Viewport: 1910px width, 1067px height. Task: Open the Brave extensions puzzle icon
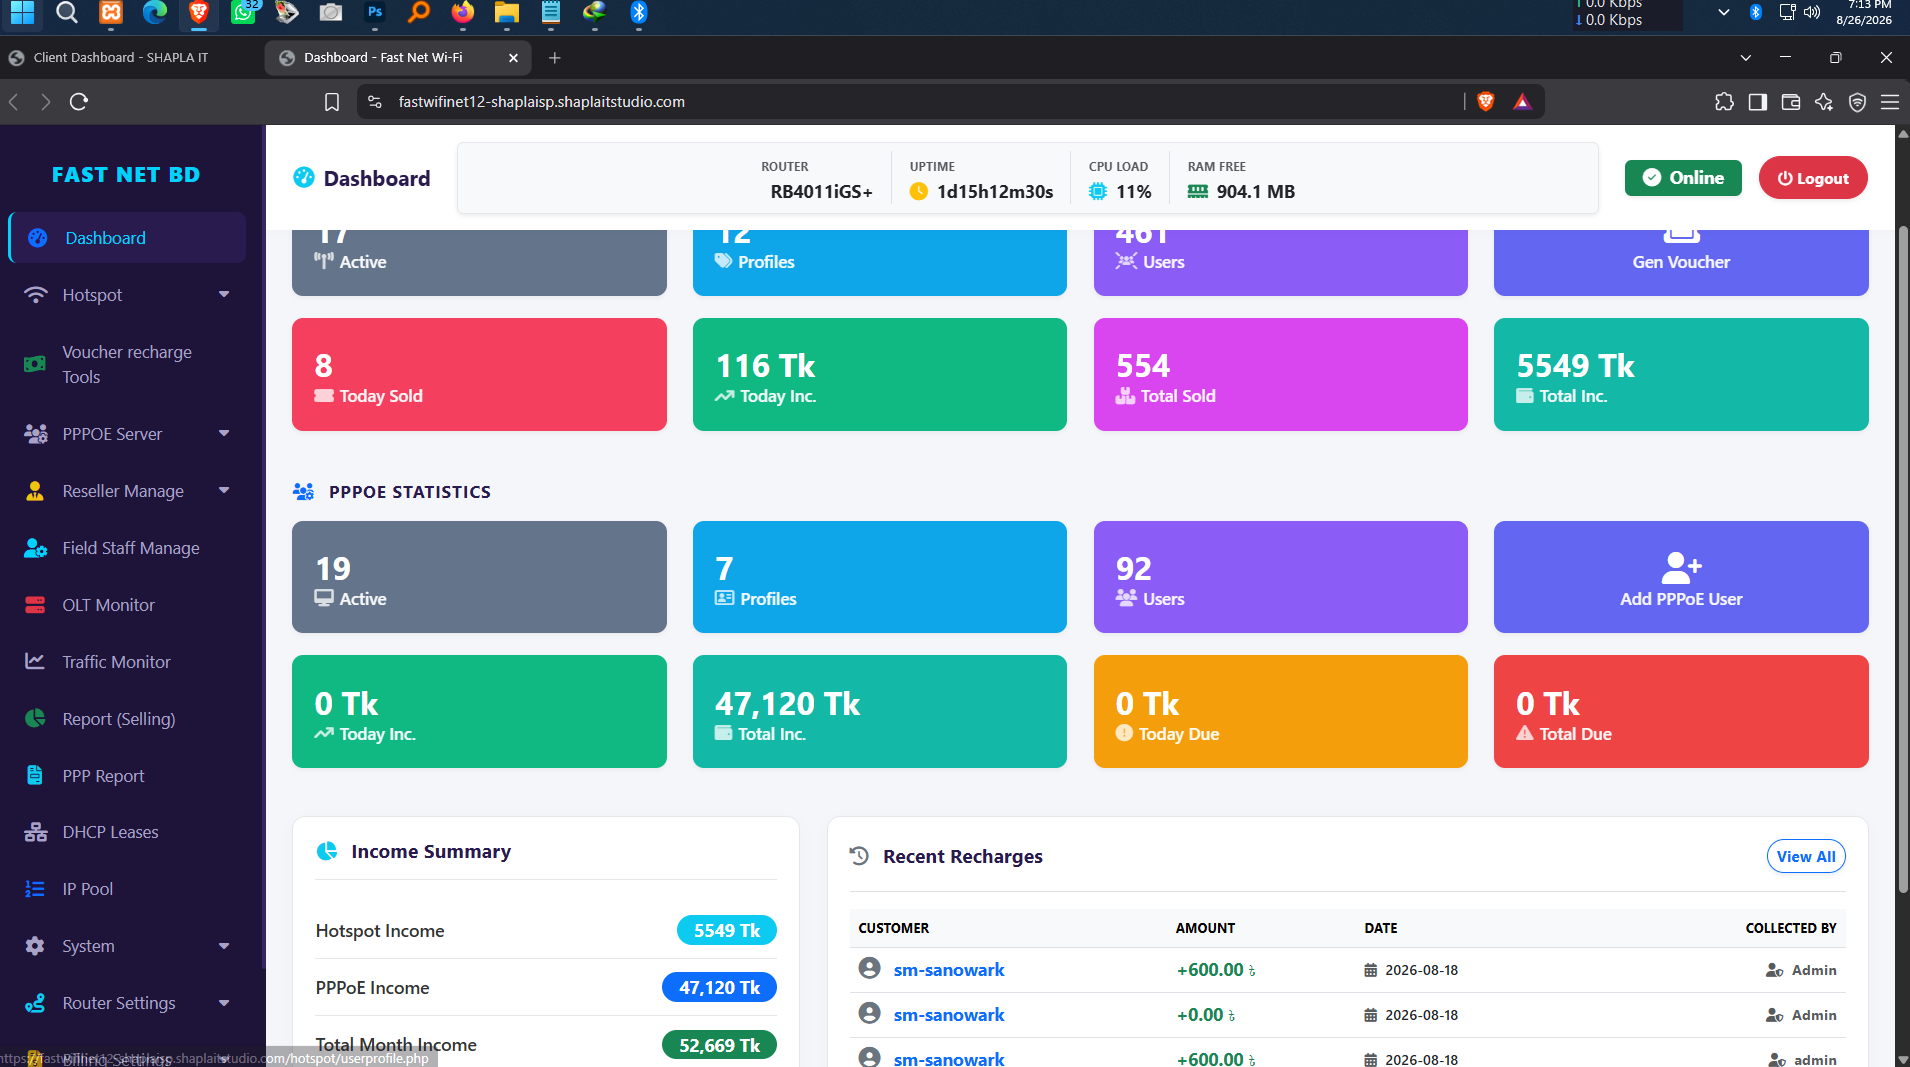coord(1724,101)
